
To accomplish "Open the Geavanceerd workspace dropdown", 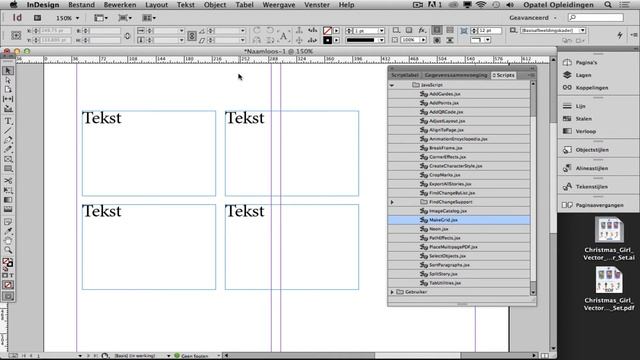I will [x=533, y=18].
